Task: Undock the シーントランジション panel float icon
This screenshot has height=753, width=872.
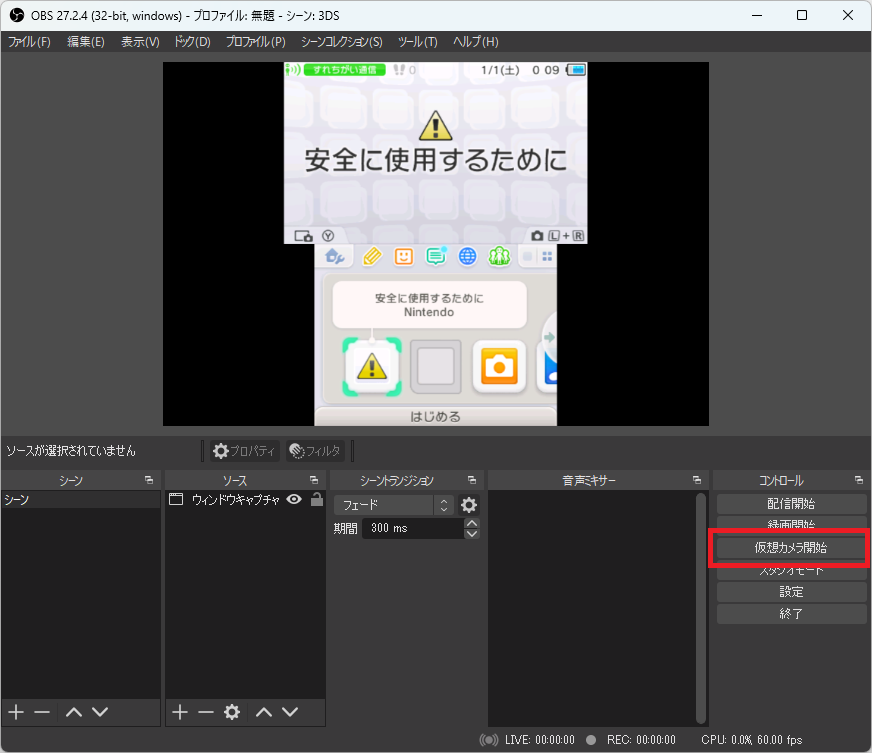Action: (472, 480)
